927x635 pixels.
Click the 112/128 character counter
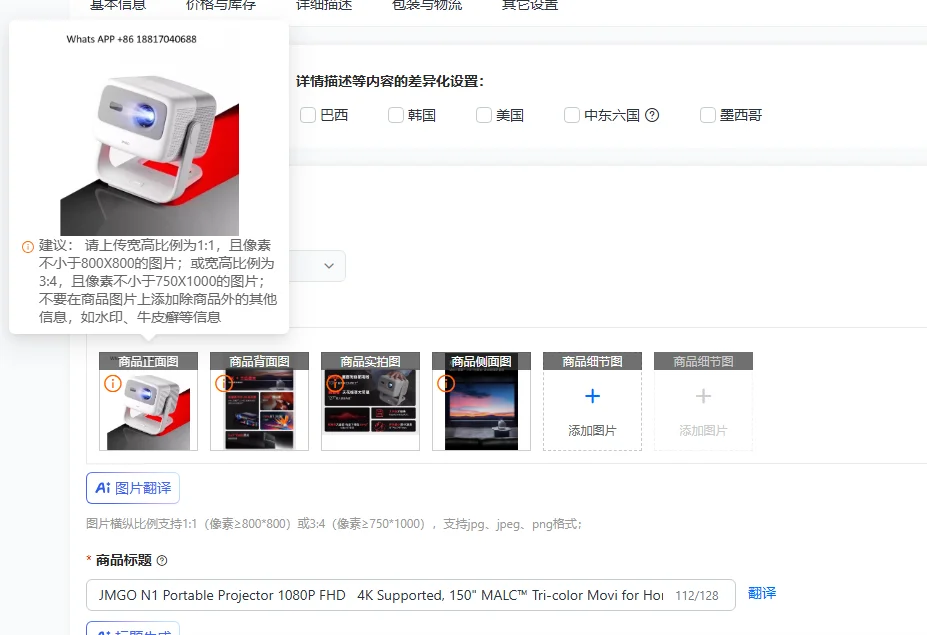coord(697,595)
